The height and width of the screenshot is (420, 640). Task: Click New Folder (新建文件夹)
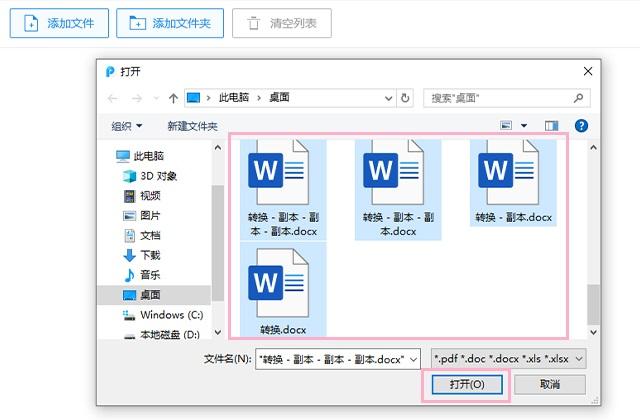coord(192,126)
